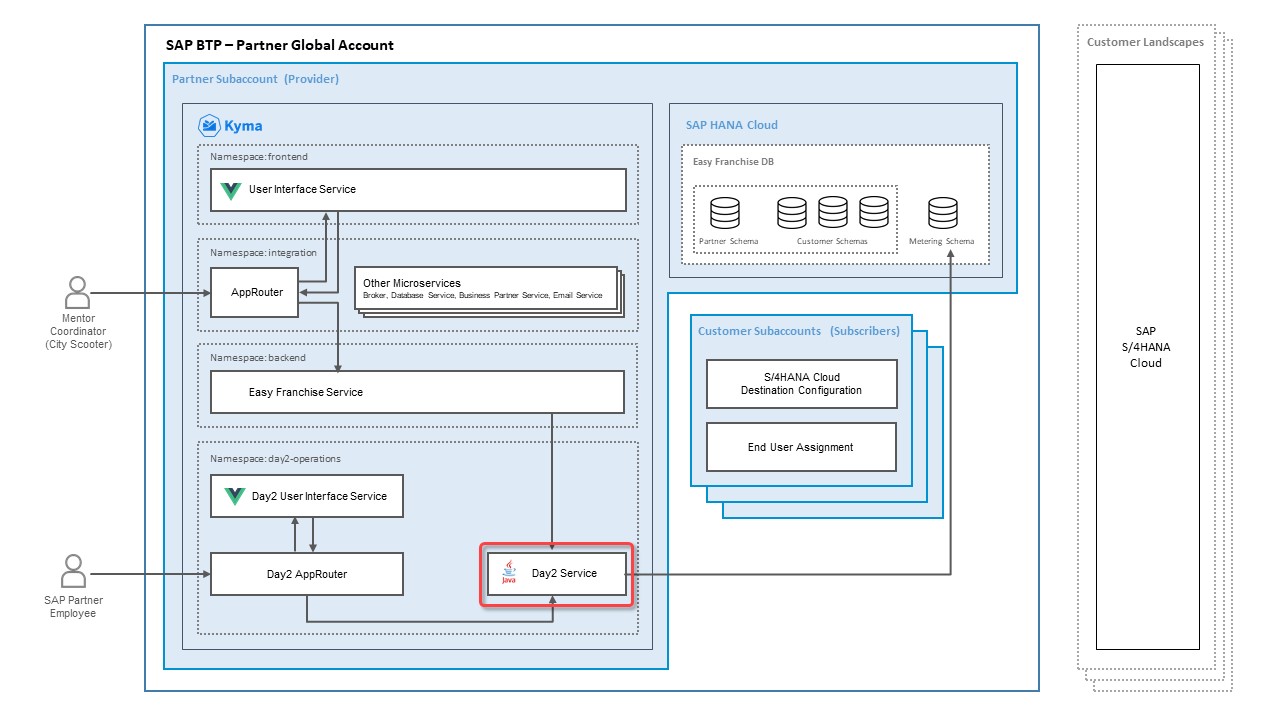This screenshot has width=1280, height=720.
Task: Click the Partner Schema caption
Action: [728, 241]
